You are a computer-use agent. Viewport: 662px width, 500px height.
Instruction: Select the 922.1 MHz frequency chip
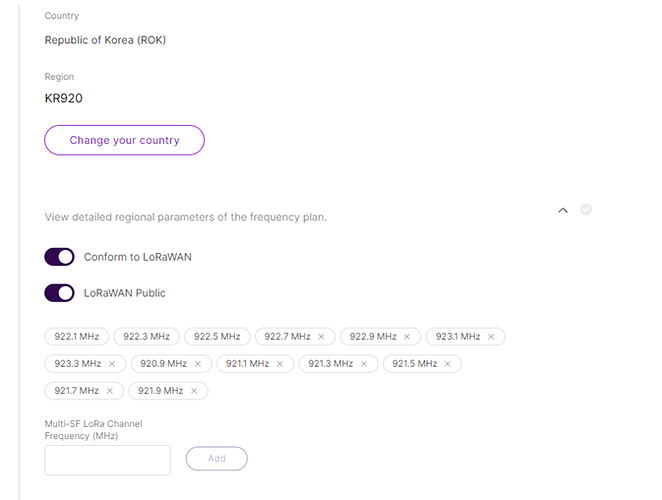(76, 337)
